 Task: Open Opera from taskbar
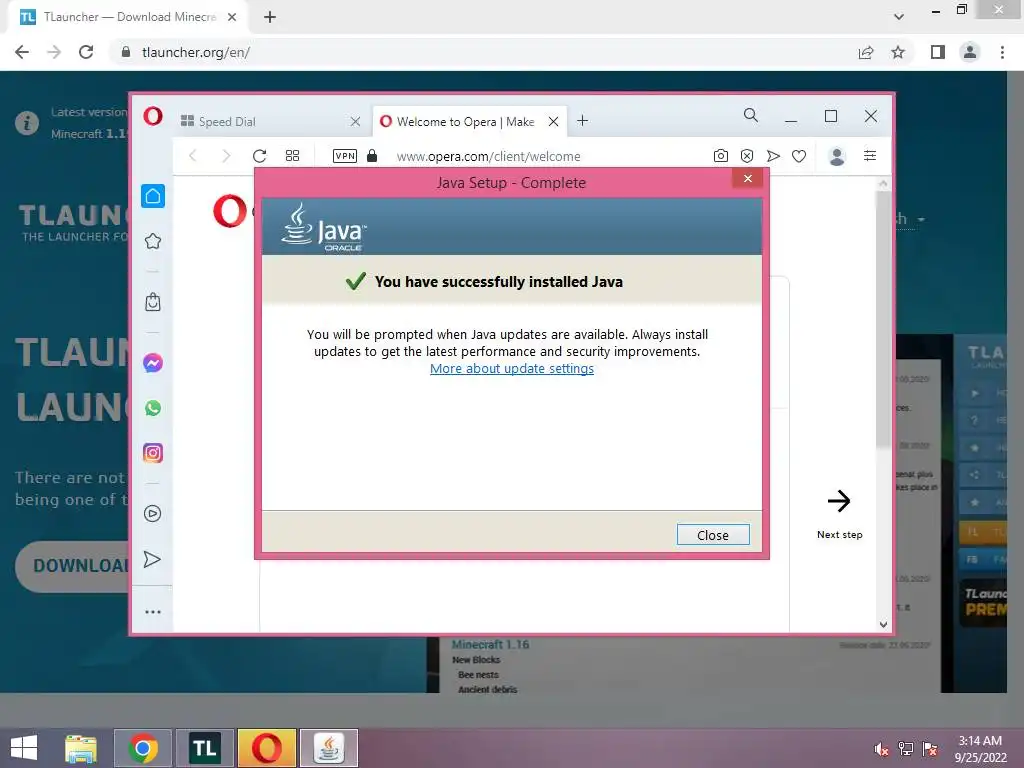(266, 748)
